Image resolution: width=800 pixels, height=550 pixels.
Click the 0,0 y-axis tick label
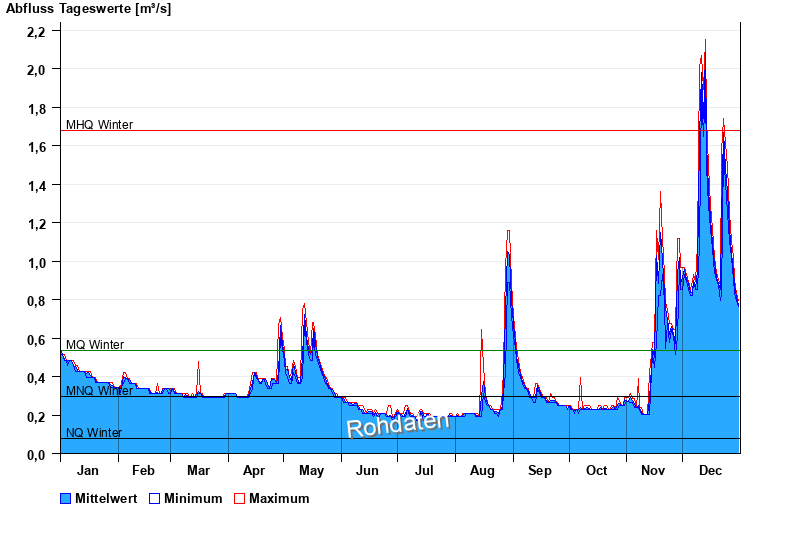(x=36, y=454)
